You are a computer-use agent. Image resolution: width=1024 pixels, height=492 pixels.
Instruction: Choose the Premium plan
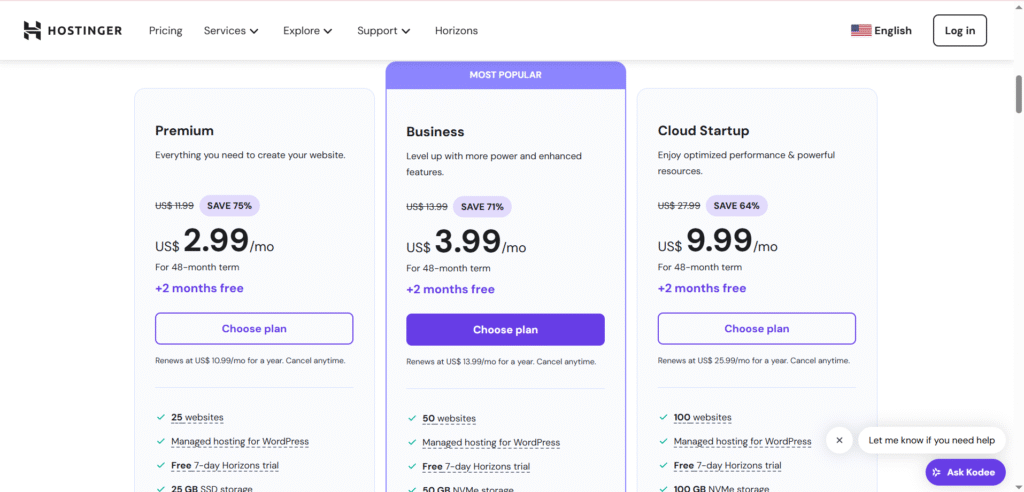(x=254, y=329)
